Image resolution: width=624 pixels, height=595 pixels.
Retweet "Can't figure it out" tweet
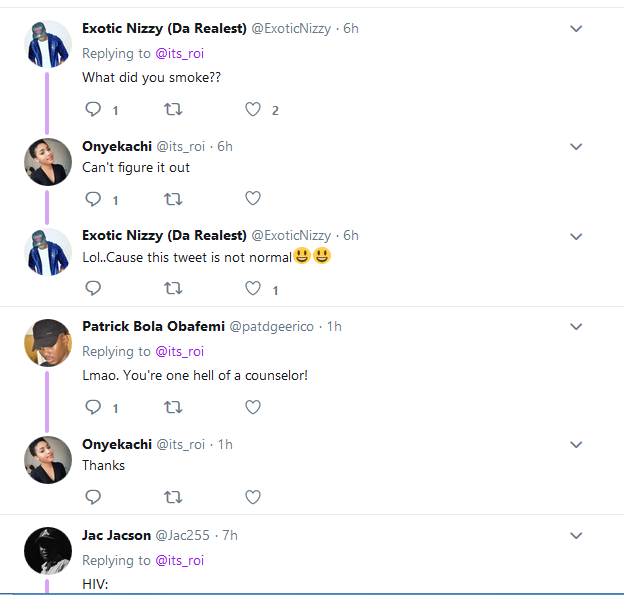click(x=173, y=199)
